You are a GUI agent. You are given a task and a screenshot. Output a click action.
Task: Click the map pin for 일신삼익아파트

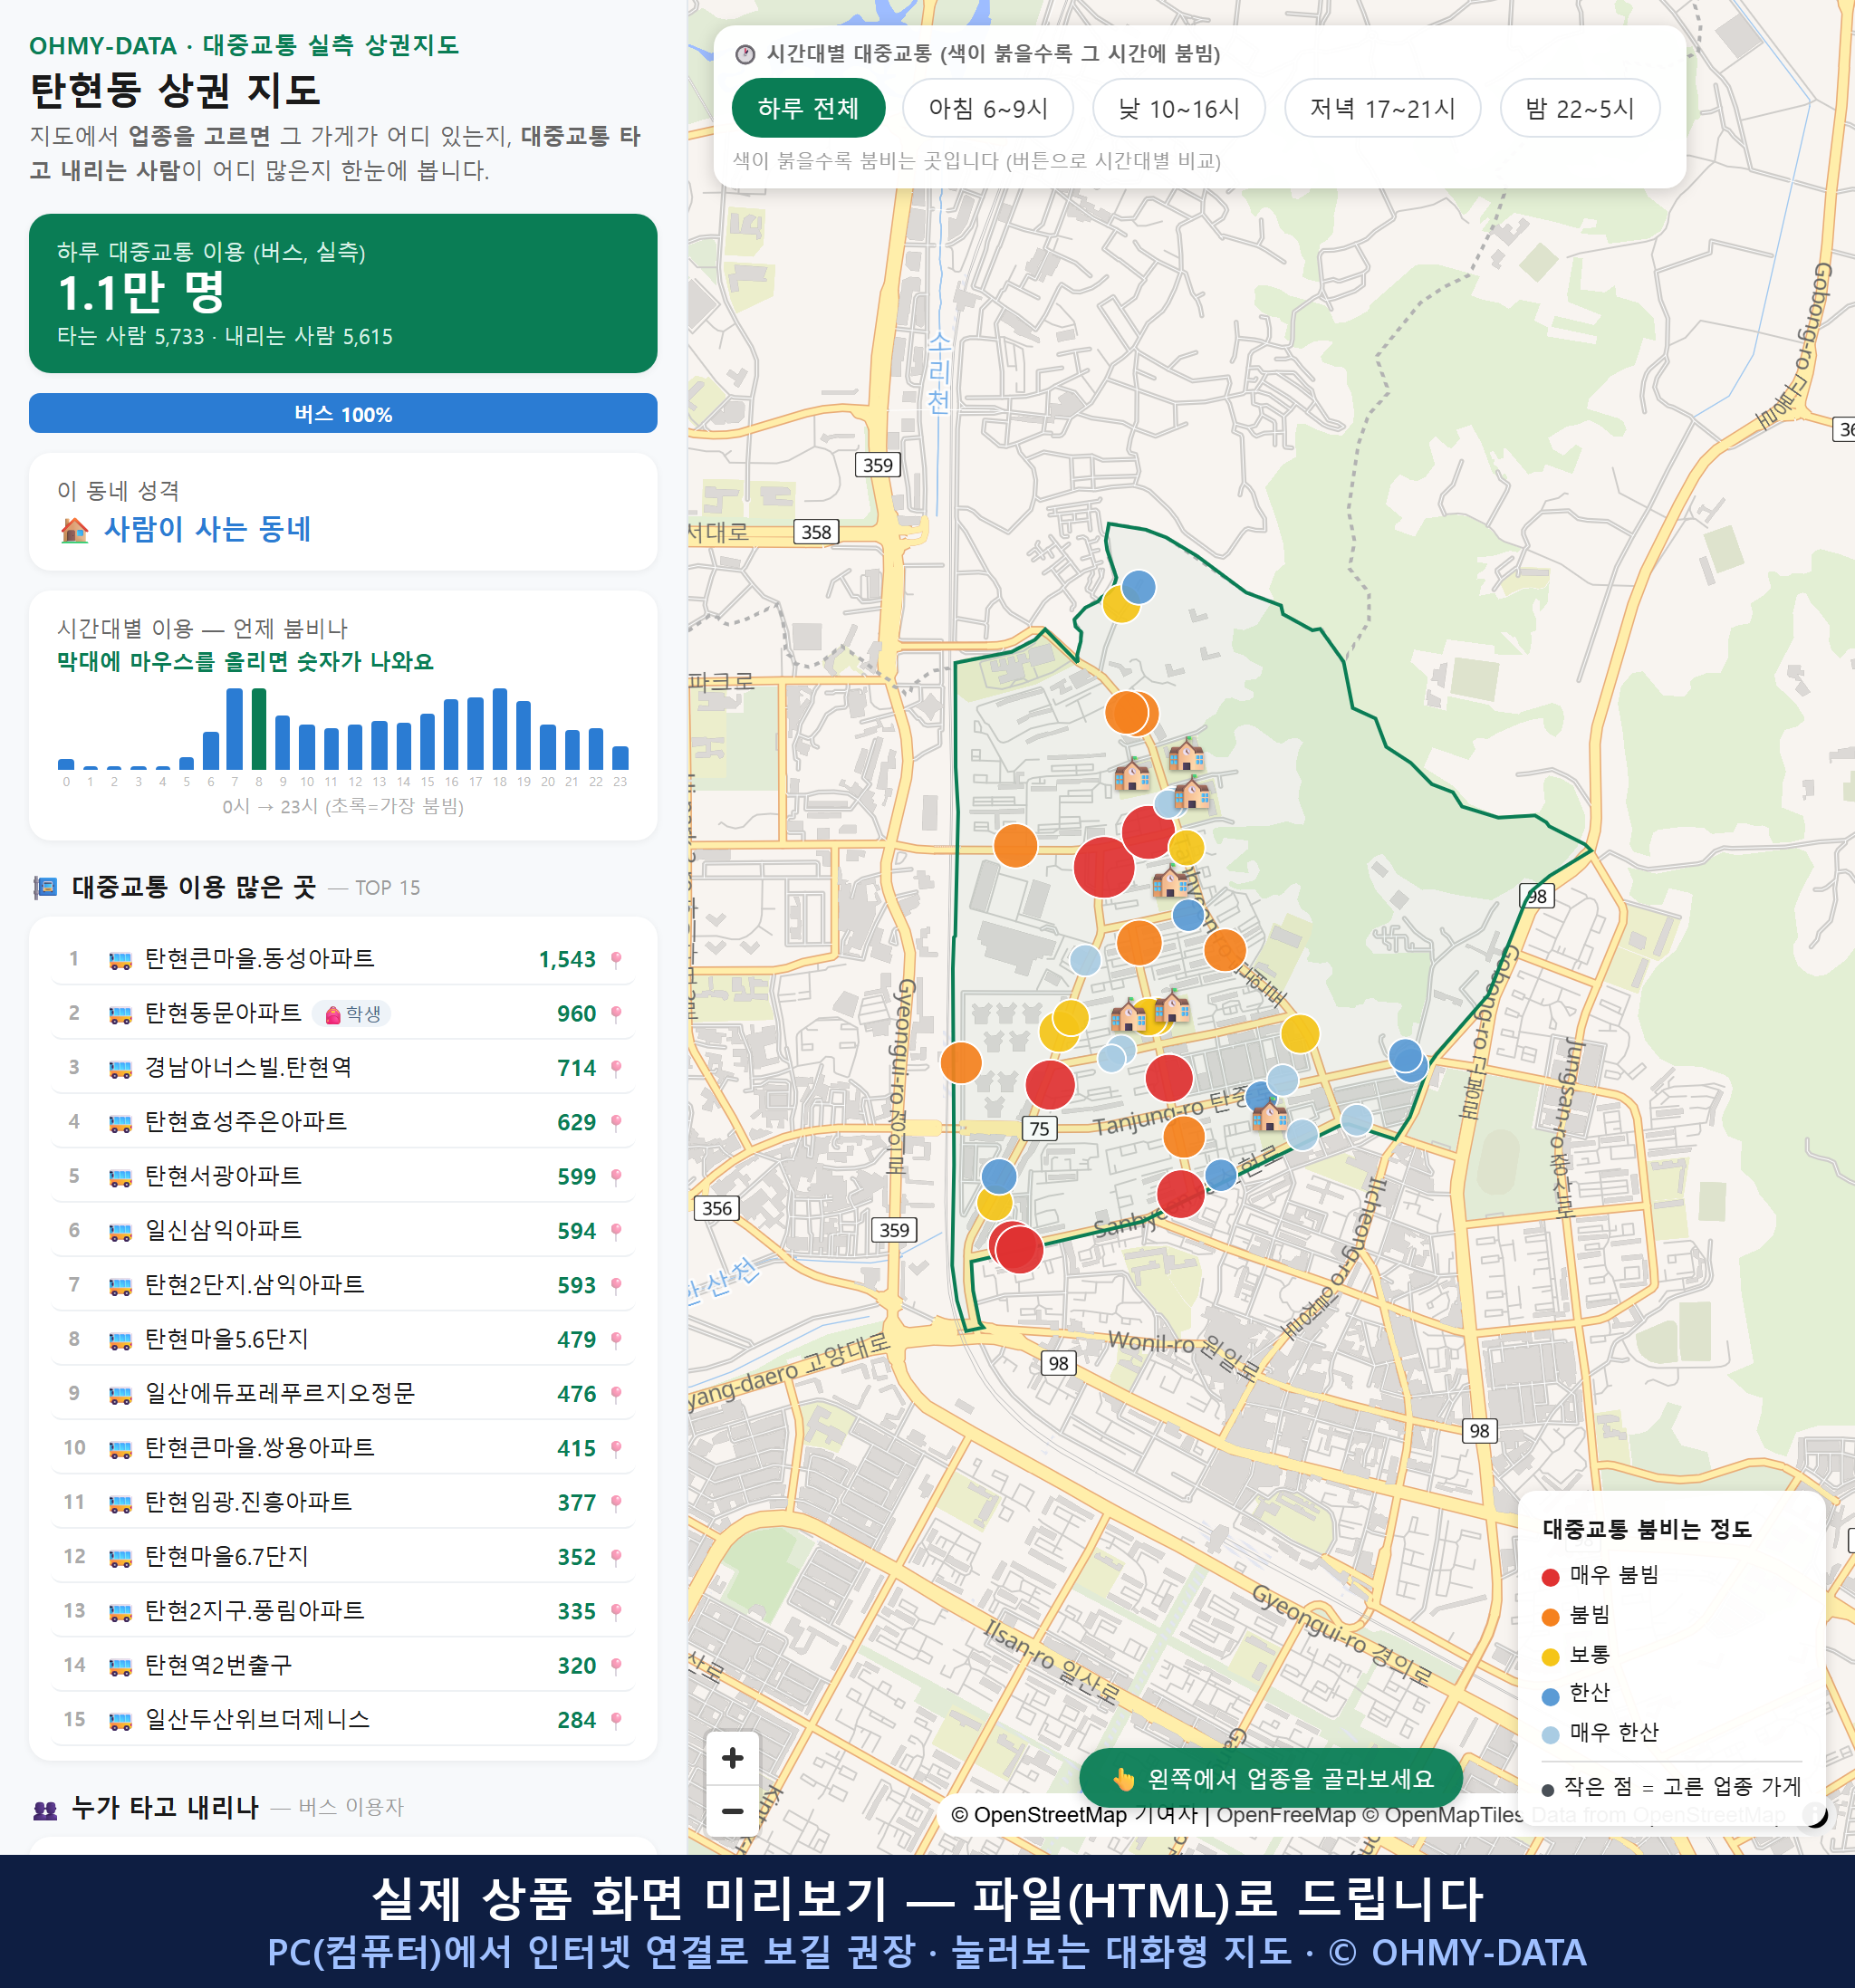click(616, 1231)
